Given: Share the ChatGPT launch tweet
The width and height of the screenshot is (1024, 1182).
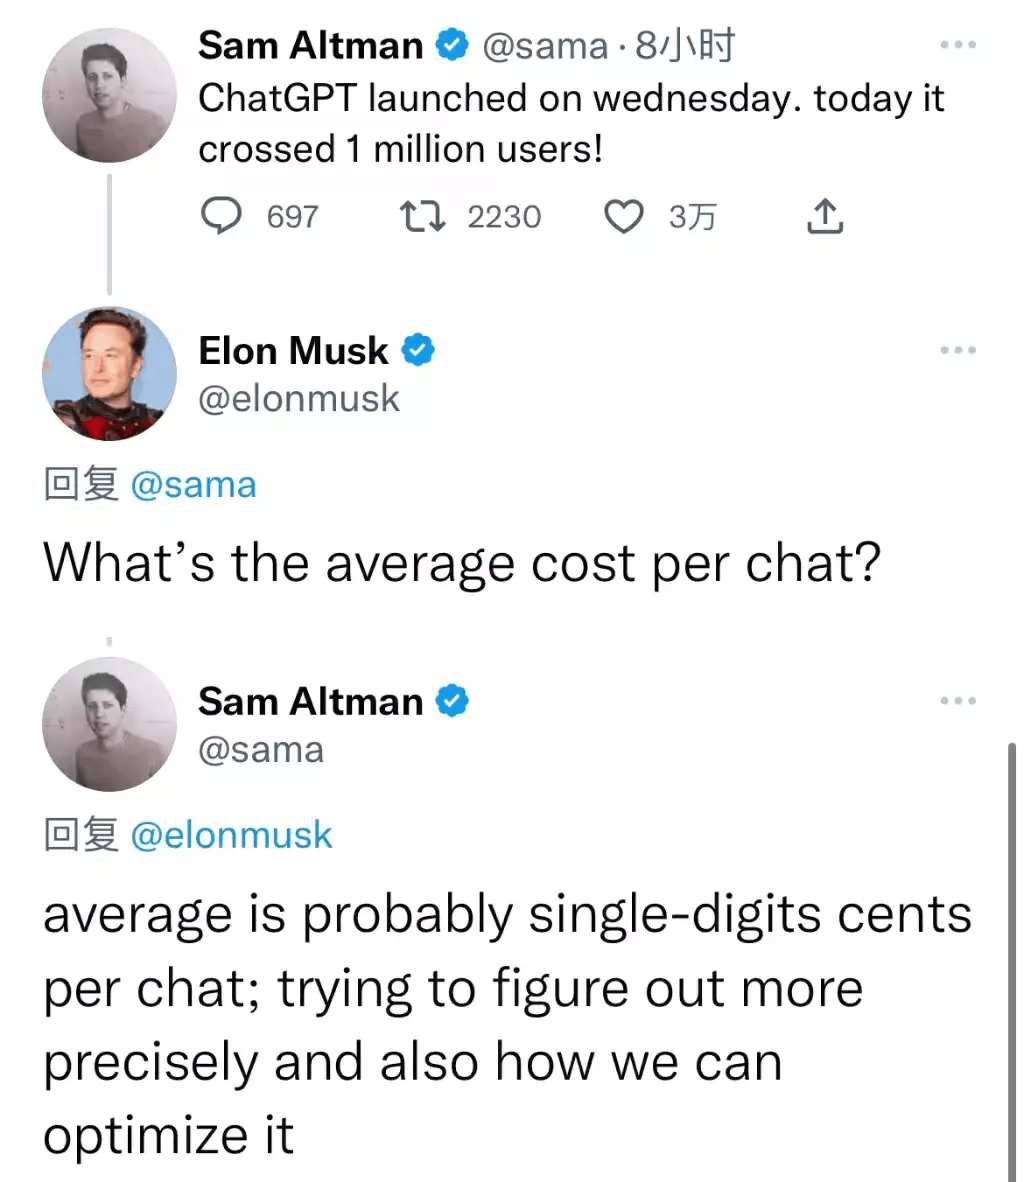Looking at the screenshot, I should pos(825,216).
